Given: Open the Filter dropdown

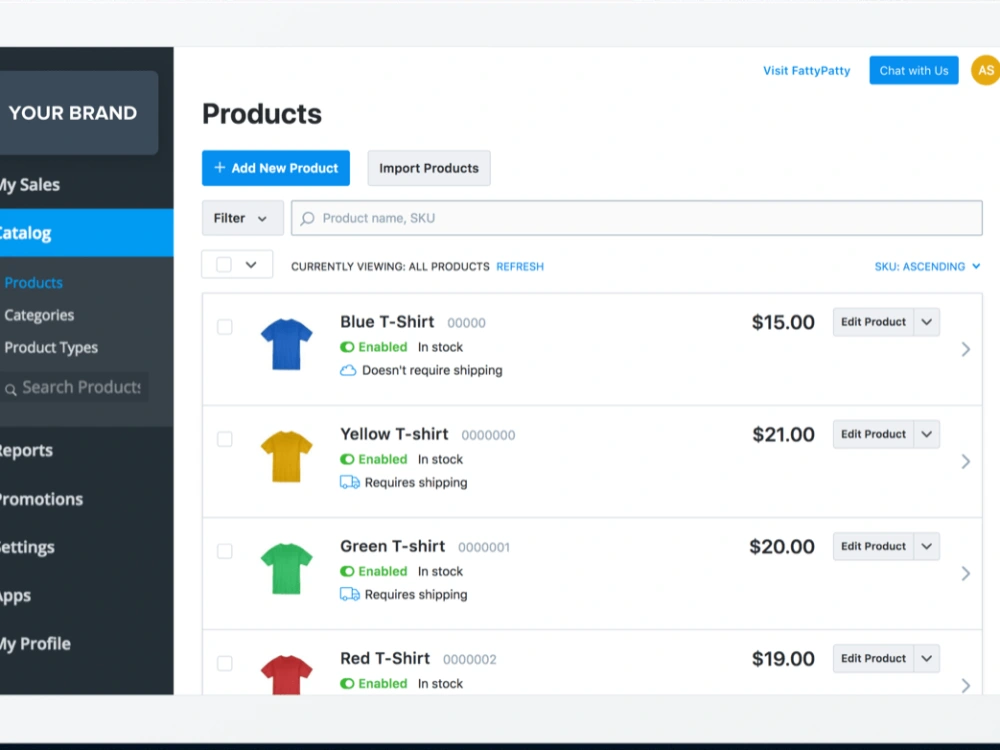Looking at the screenshot, I should (x=242, y=218).
